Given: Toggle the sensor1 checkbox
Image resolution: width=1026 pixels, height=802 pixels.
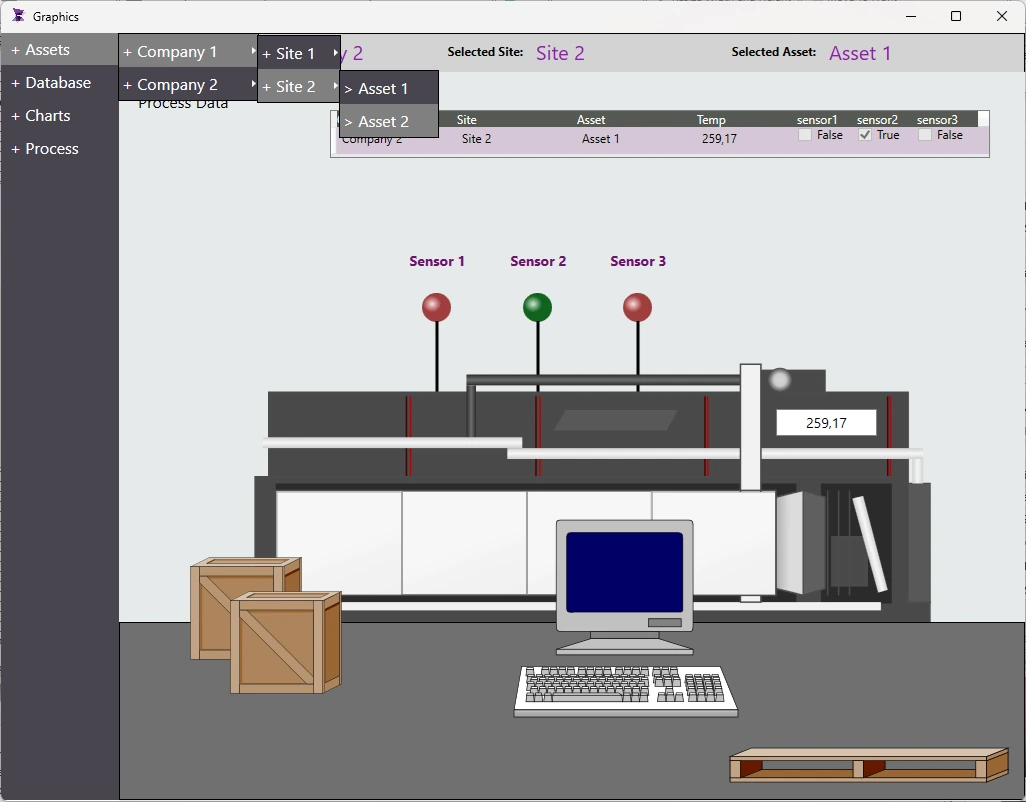Looking at the screenshot, I should coord(805,135).
